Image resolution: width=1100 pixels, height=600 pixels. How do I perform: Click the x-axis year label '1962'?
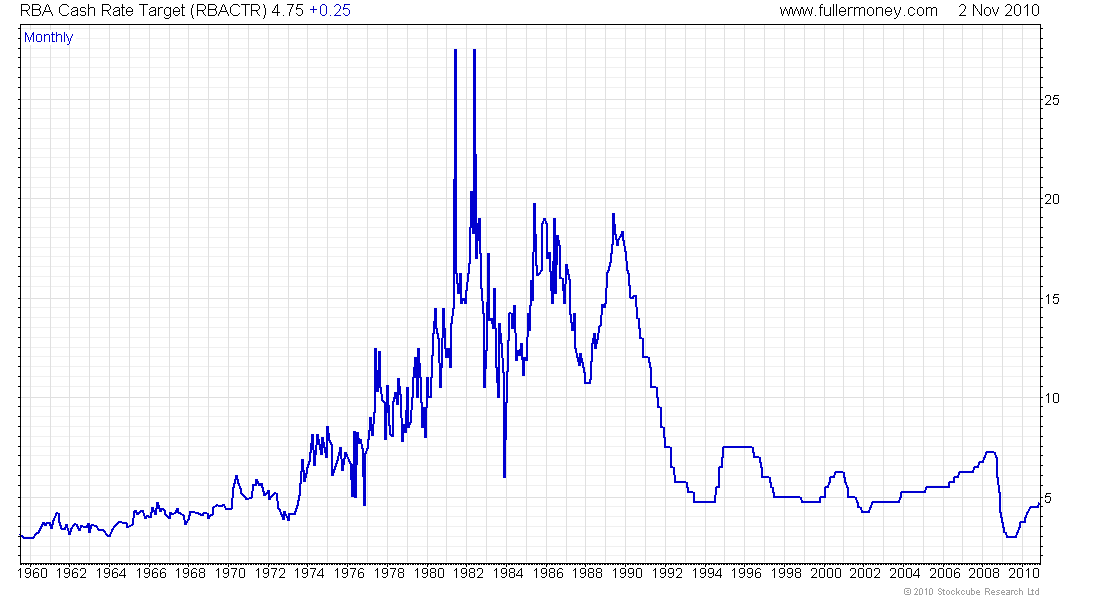pos(71,573)
